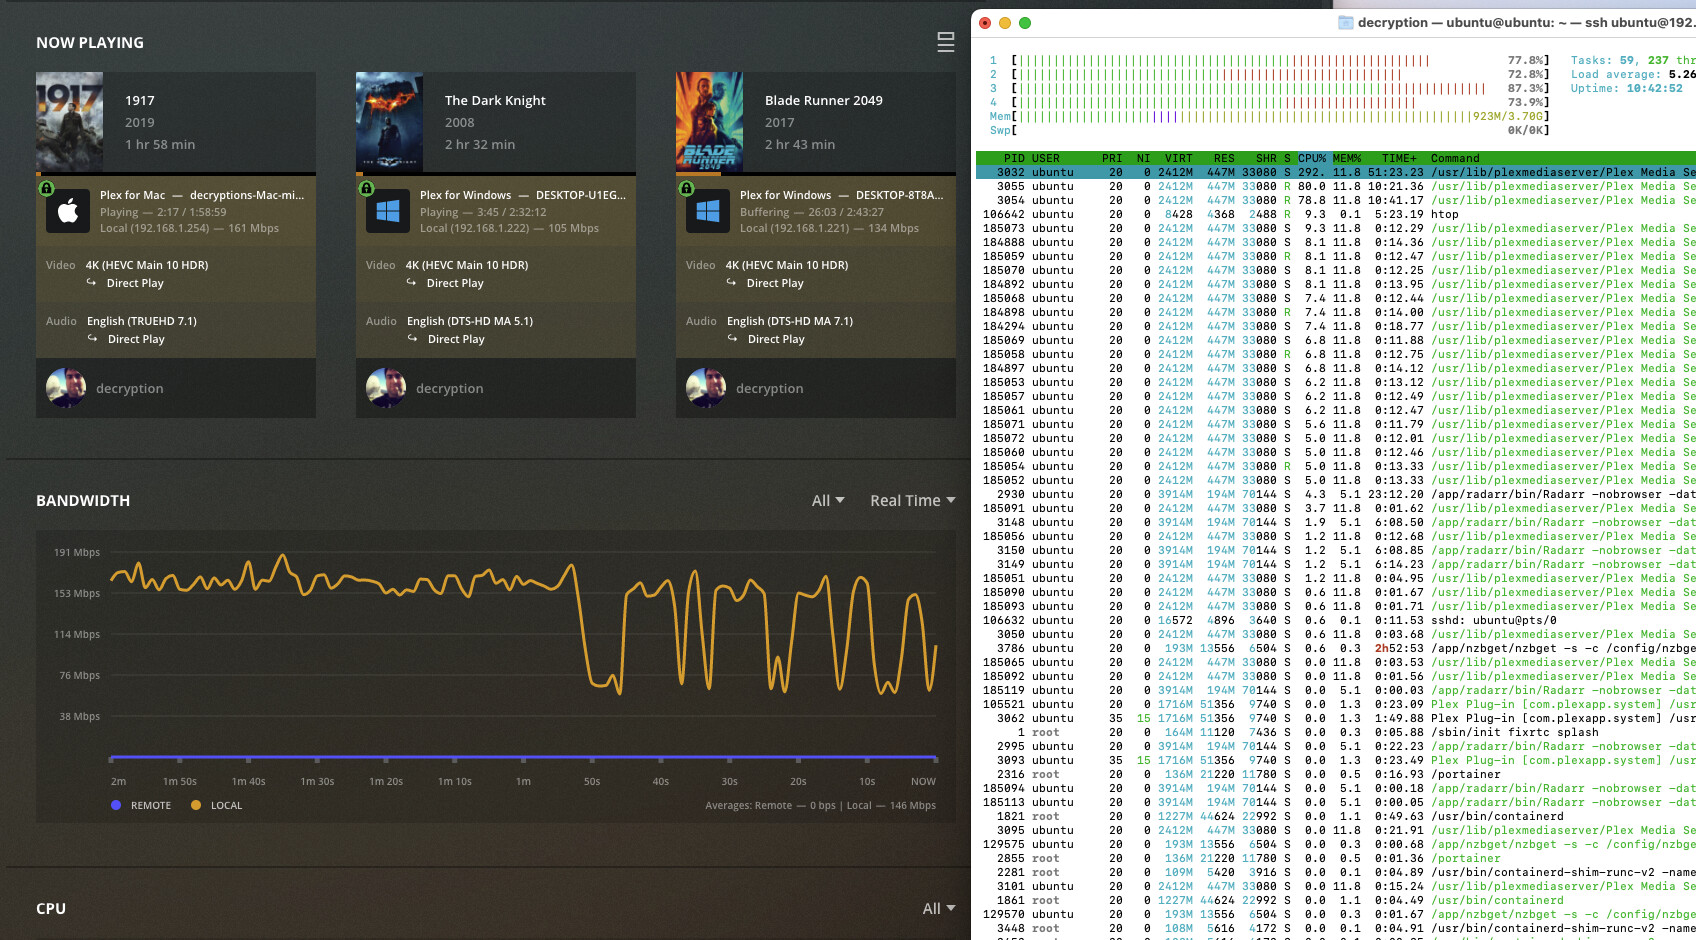Viewport: 1696px width, 940px height.
Task: Sort htop by PID column header
Action: (1015, 158)
